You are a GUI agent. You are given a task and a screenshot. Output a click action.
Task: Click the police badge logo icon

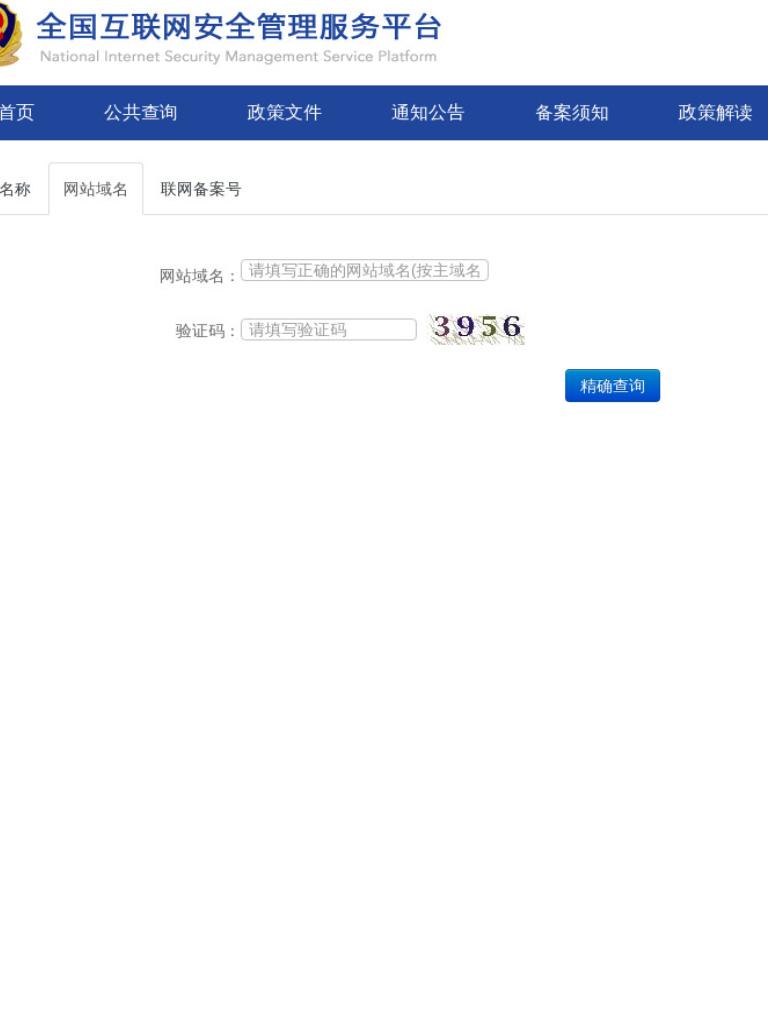(x=10, y=33)
